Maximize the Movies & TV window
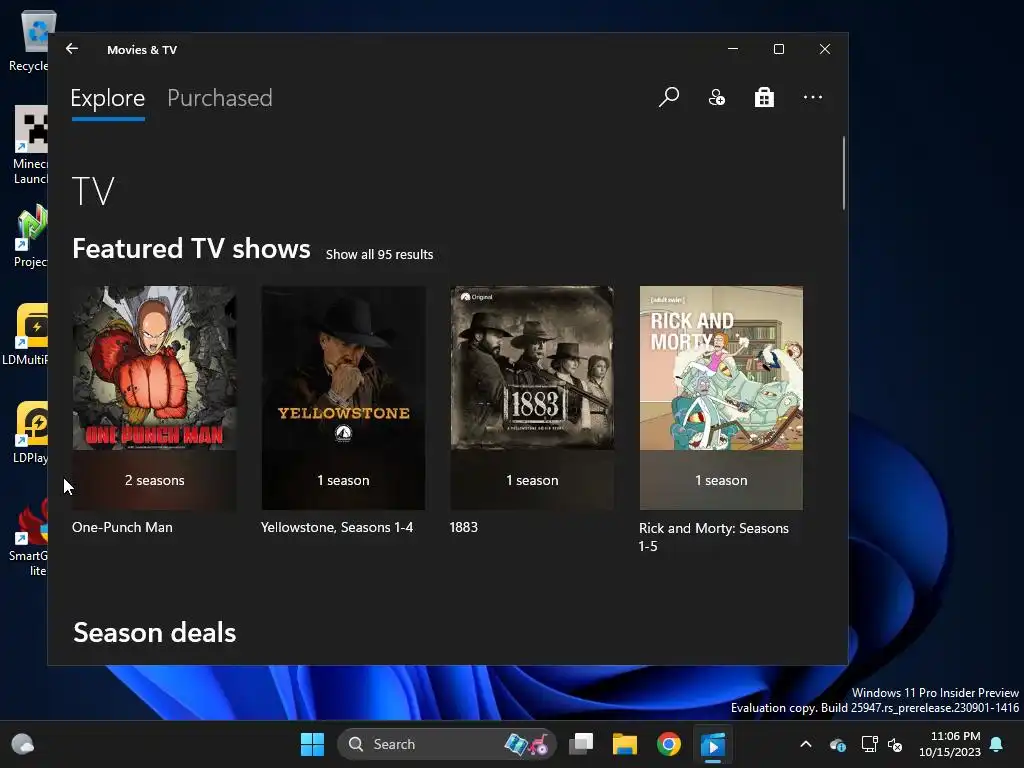The height and width of the screenshot is (768, 1024). click(778, 49)
